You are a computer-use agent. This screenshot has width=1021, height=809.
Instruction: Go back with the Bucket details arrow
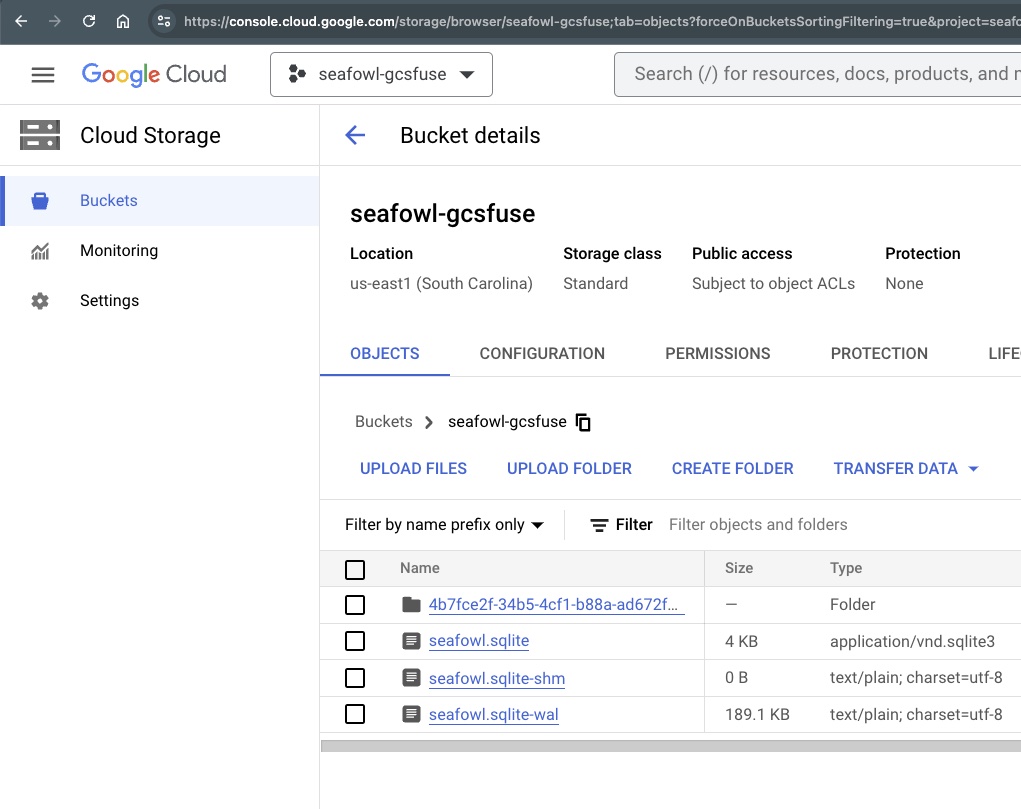(x=355, y=135)
